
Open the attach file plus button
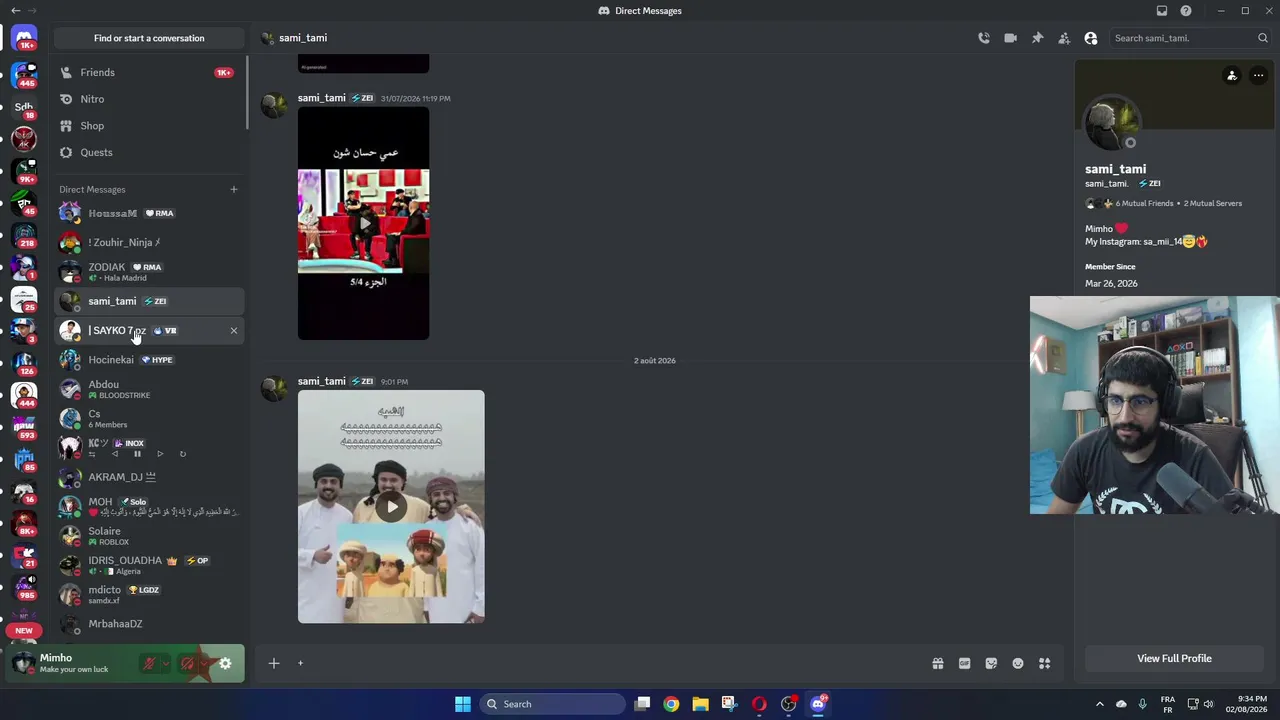coord(274,663)
